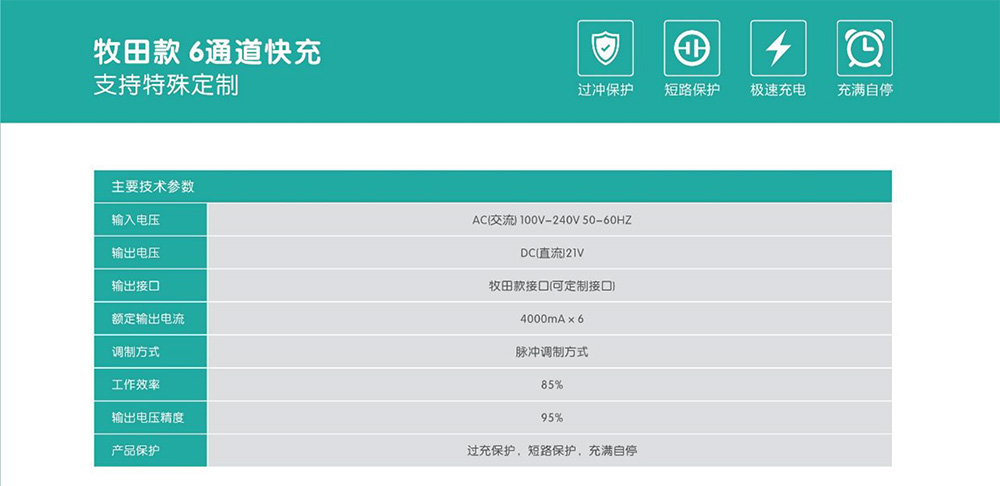
Task: Click the value 牧田款接口(可定制接口)
Action: tap(552, 286)
